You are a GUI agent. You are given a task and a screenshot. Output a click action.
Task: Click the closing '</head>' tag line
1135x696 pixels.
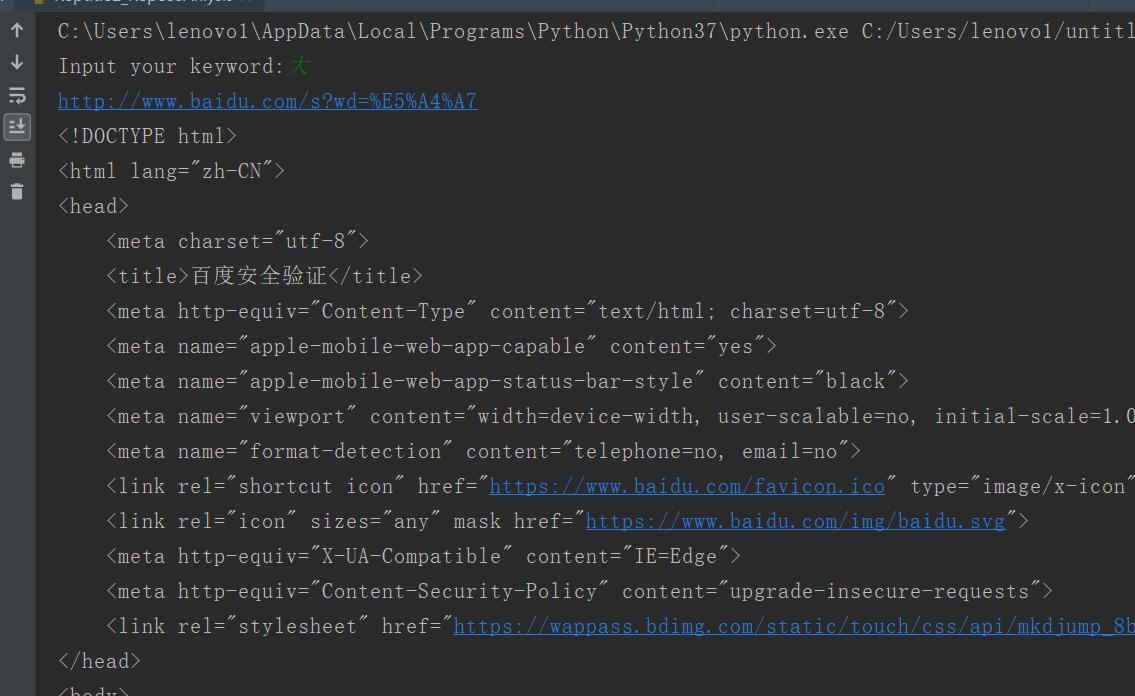99,661
